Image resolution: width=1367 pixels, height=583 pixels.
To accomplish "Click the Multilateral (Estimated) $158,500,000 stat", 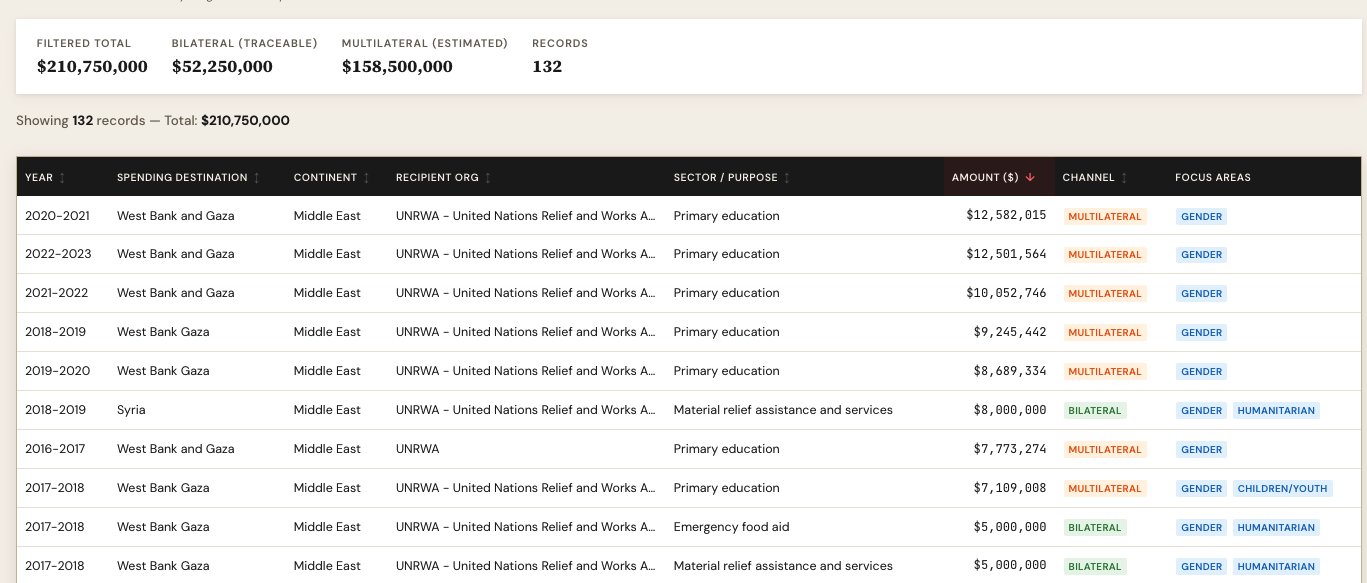I will click(397, 67).
